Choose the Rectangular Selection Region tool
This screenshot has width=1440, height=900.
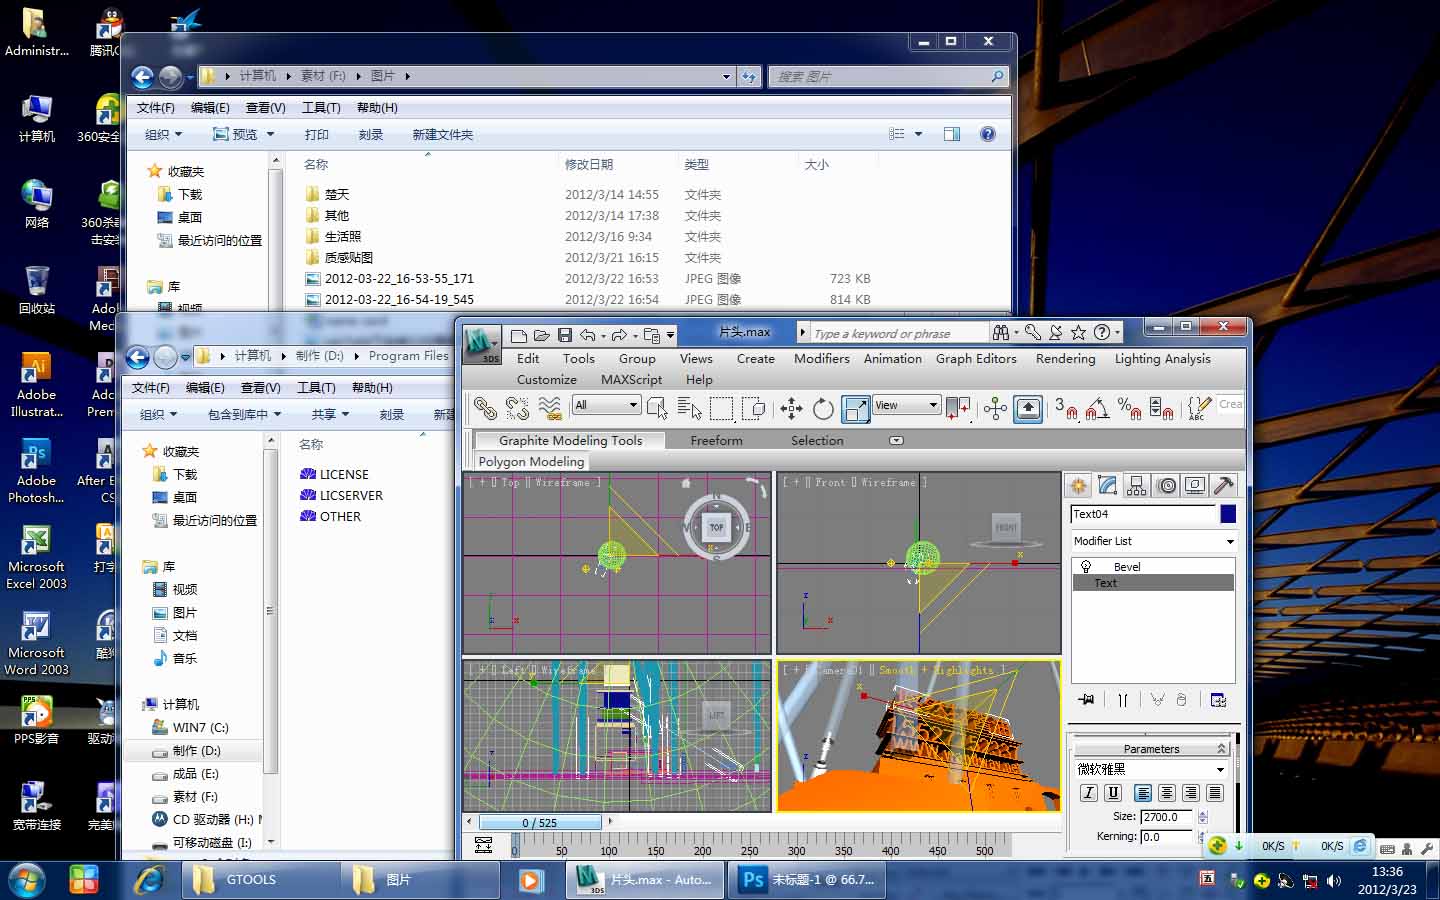721,408
